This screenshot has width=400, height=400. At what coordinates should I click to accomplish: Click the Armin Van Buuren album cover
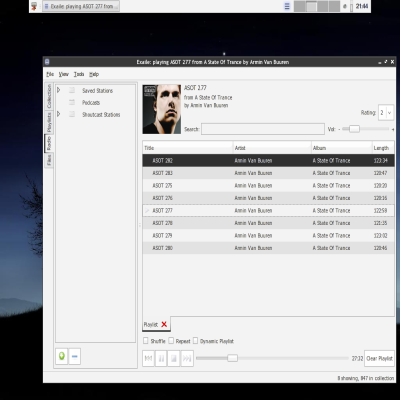tap(162, 109)
